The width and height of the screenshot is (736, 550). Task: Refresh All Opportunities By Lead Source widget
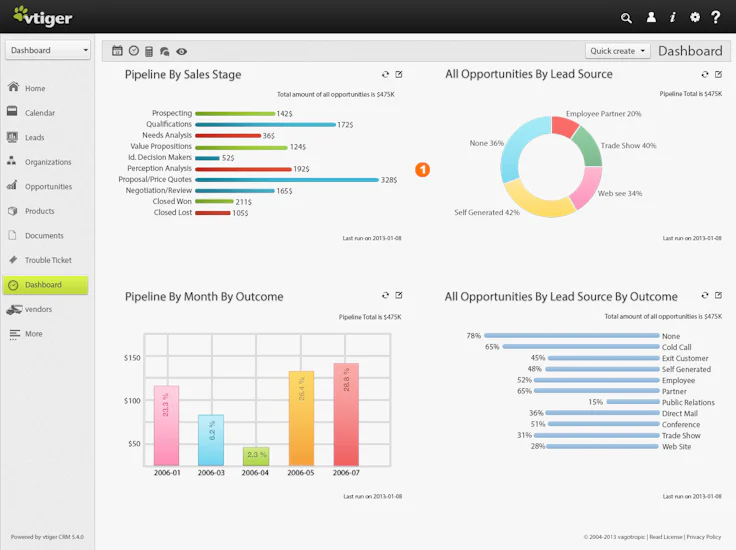click(705, 74)
